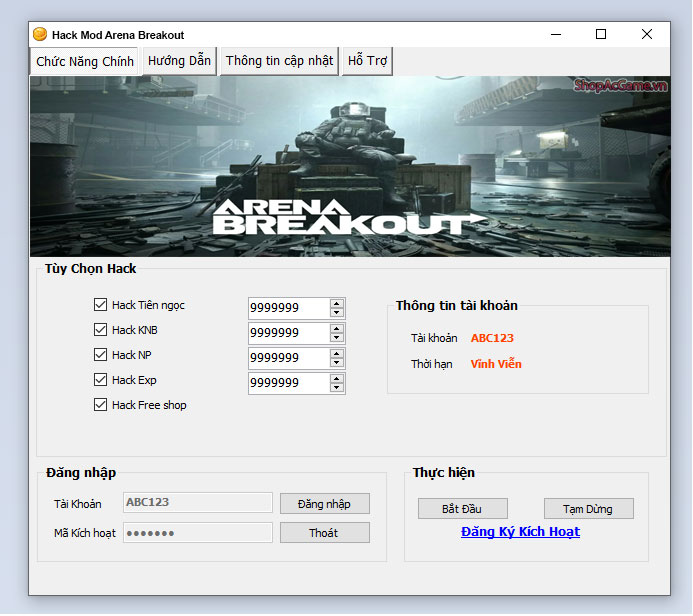Disable the Hack Exp checkbox
693x616 pixels.
(100, 380)
